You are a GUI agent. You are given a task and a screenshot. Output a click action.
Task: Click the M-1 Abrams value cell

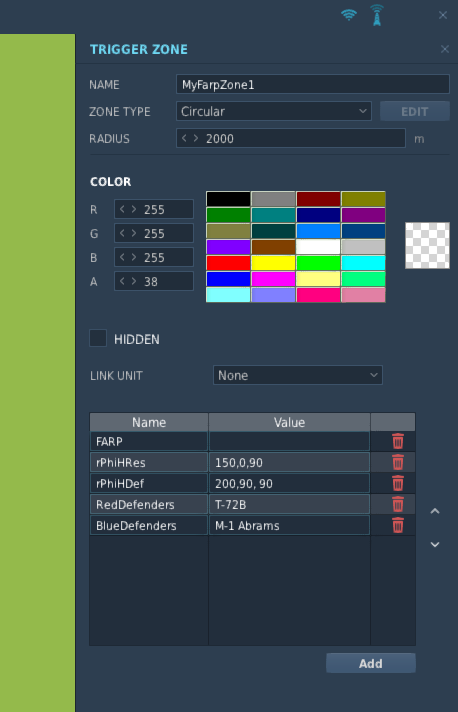click(289, 525)
